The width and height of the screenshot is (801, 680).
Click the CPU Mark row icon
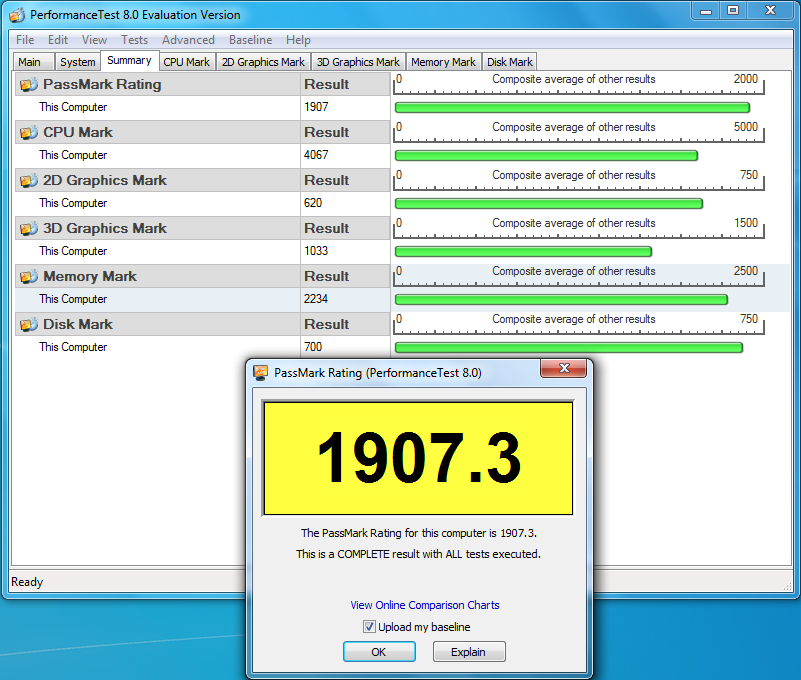click(29, 132)
